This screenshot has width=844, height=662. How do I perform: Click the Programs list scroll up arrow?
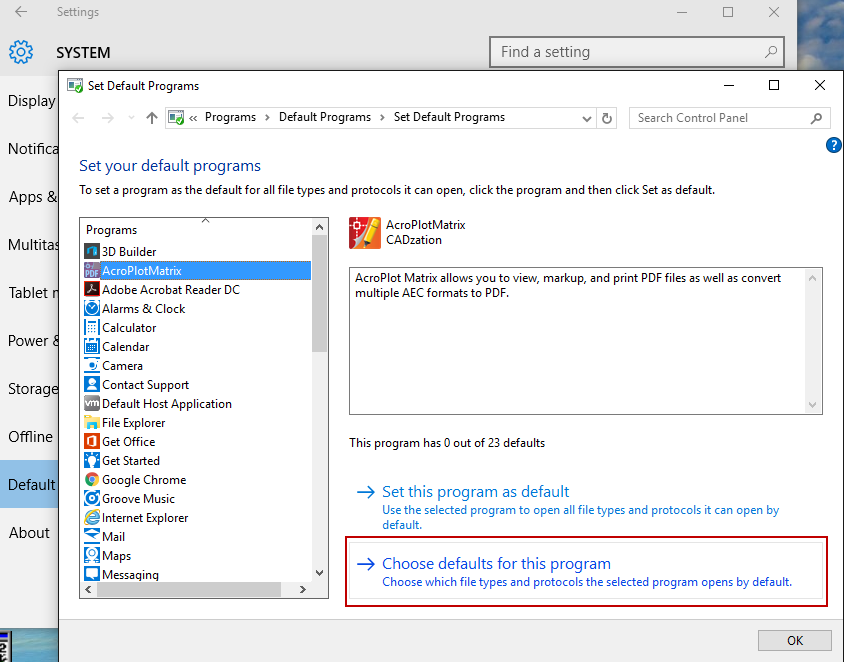pos(319,227)
